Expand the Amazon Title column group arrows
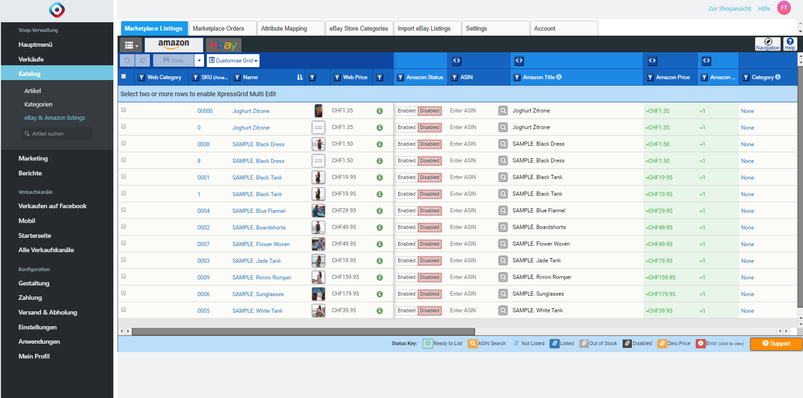 (x=519, y=60)
